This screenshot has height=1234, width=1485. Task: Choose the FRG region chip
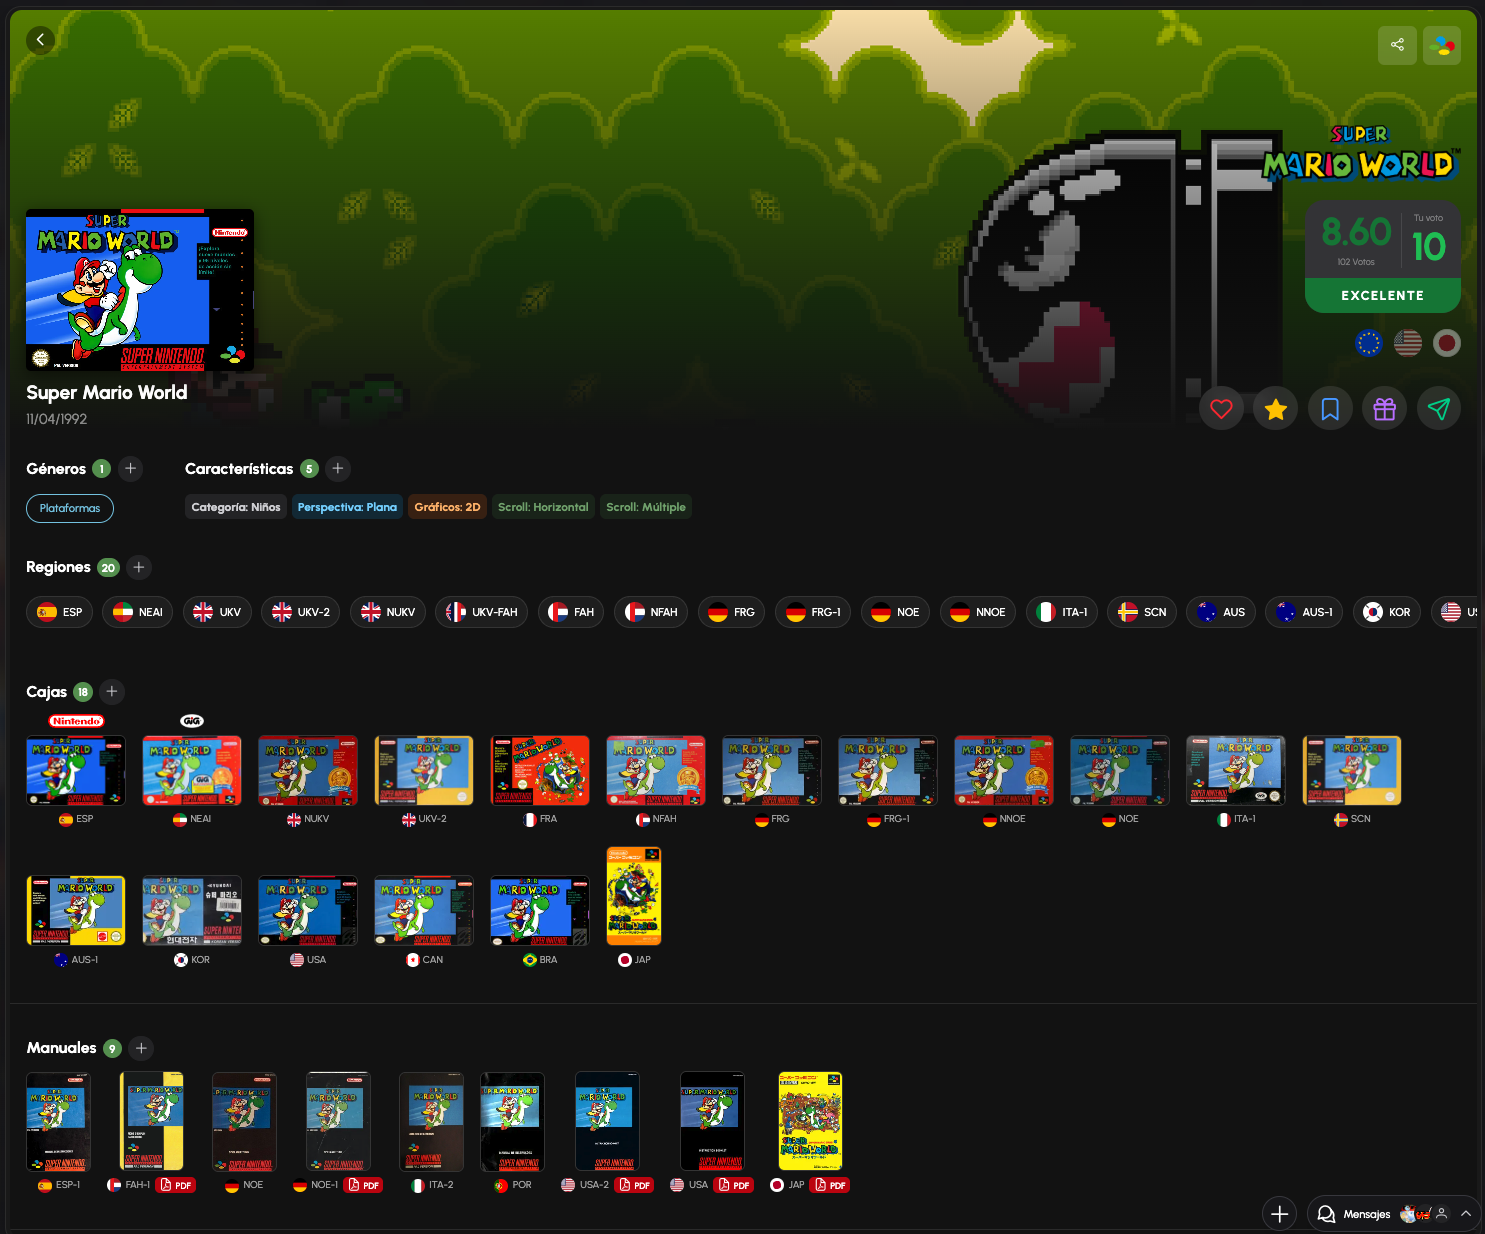tap(732, 612)
